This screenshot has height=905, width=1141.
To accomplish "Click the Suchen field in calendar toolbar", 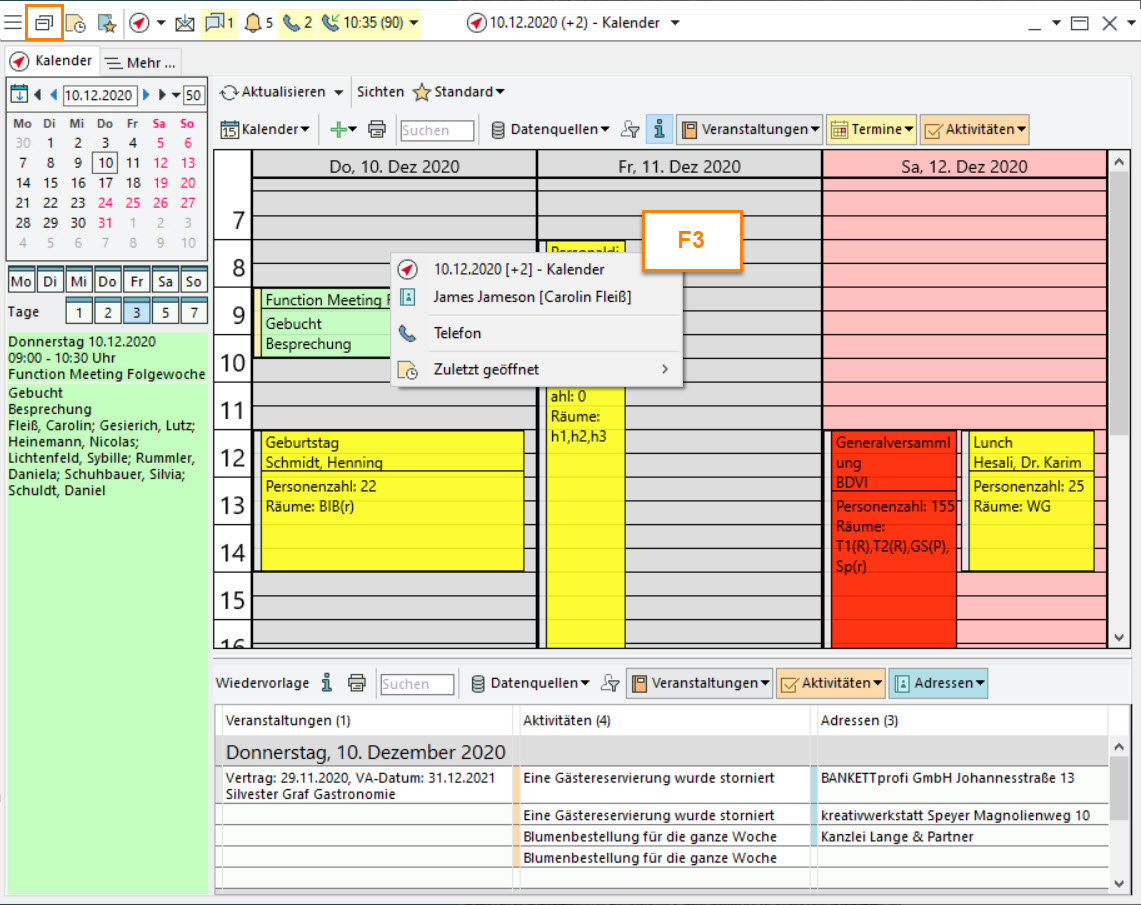I will (x=438, y=130).
